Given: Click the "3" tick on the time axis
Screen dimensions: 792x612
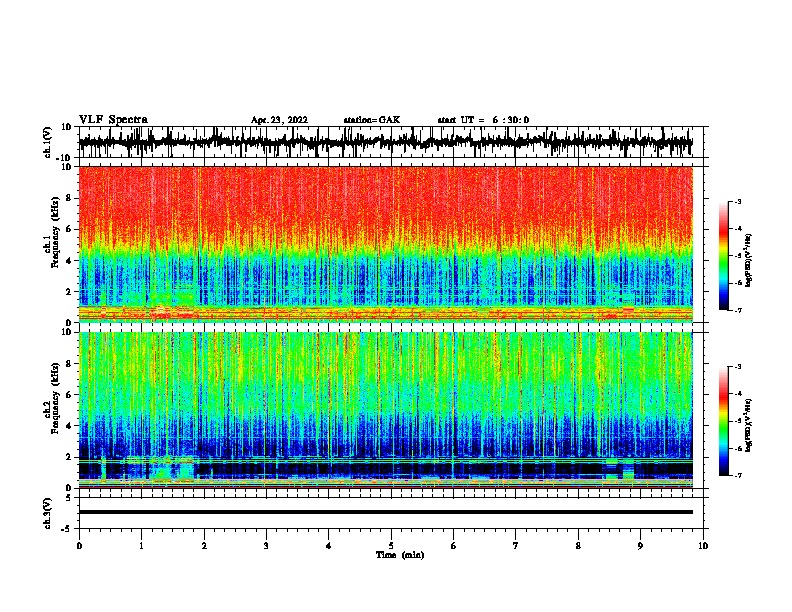Looking at the screenshot, I should 266,546.
